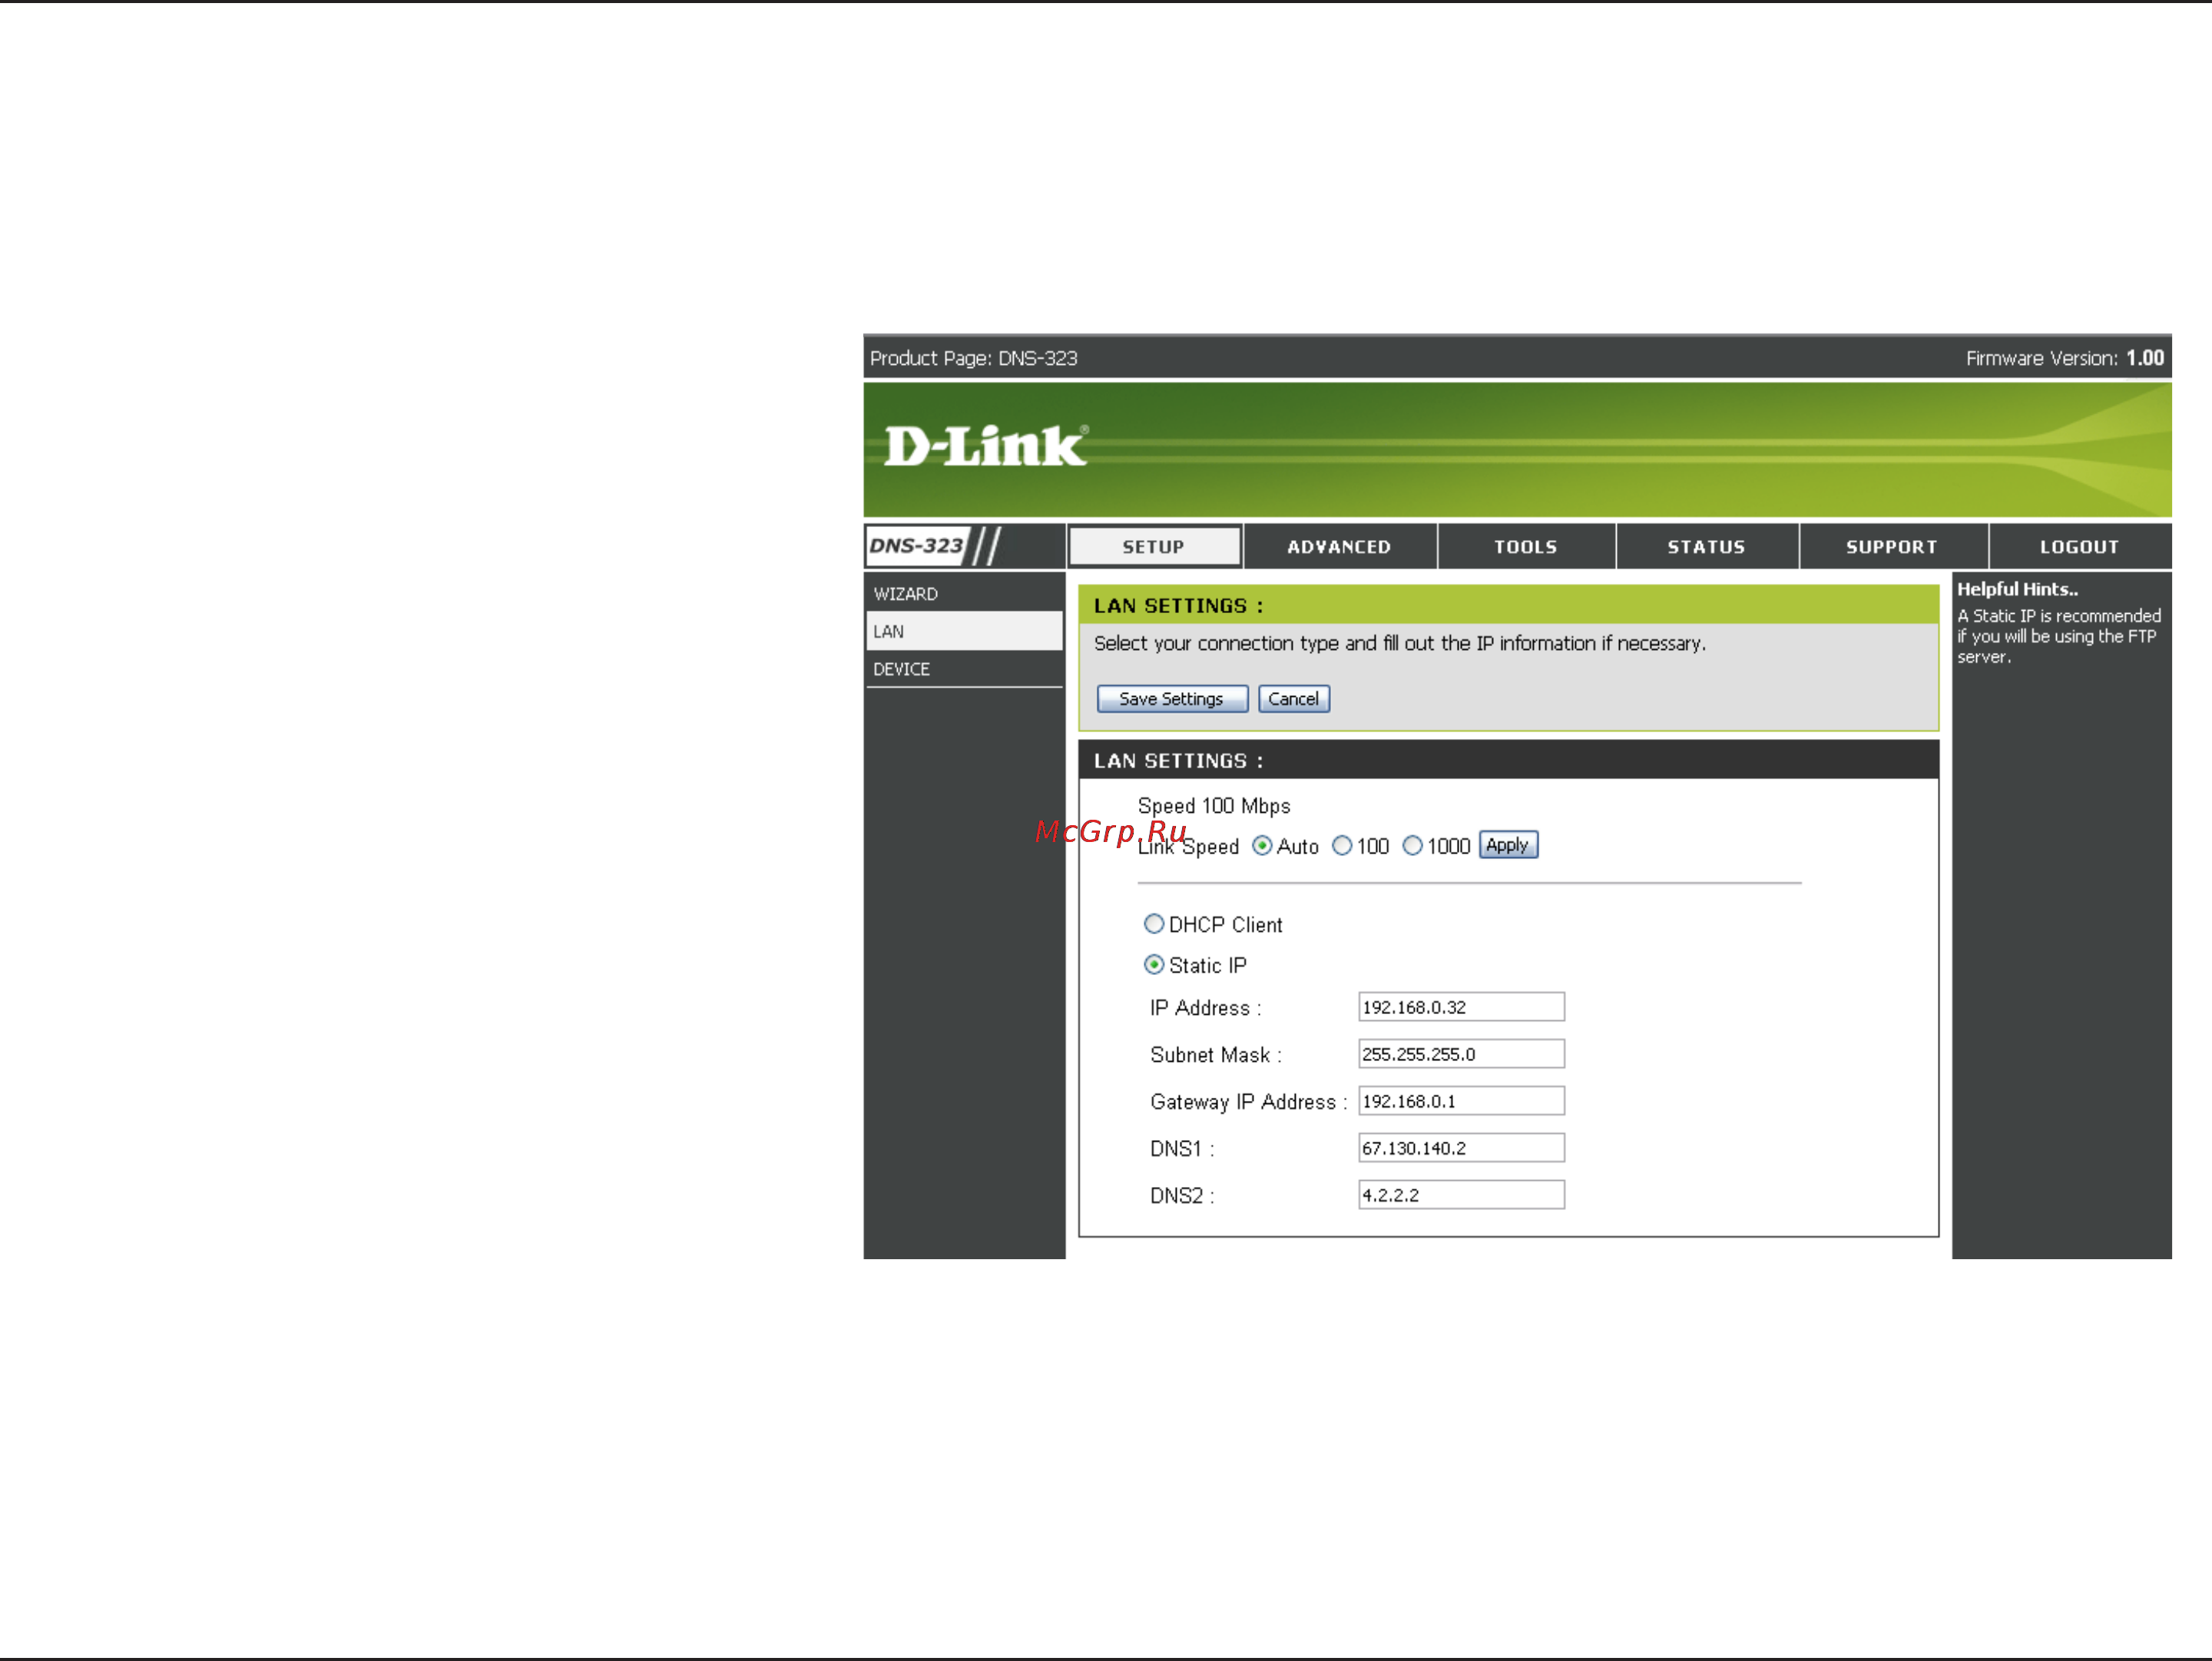Click the Subnet Mask input field
This screenshot has height=1661, width=2212.
click(x=1461, y=1054)
